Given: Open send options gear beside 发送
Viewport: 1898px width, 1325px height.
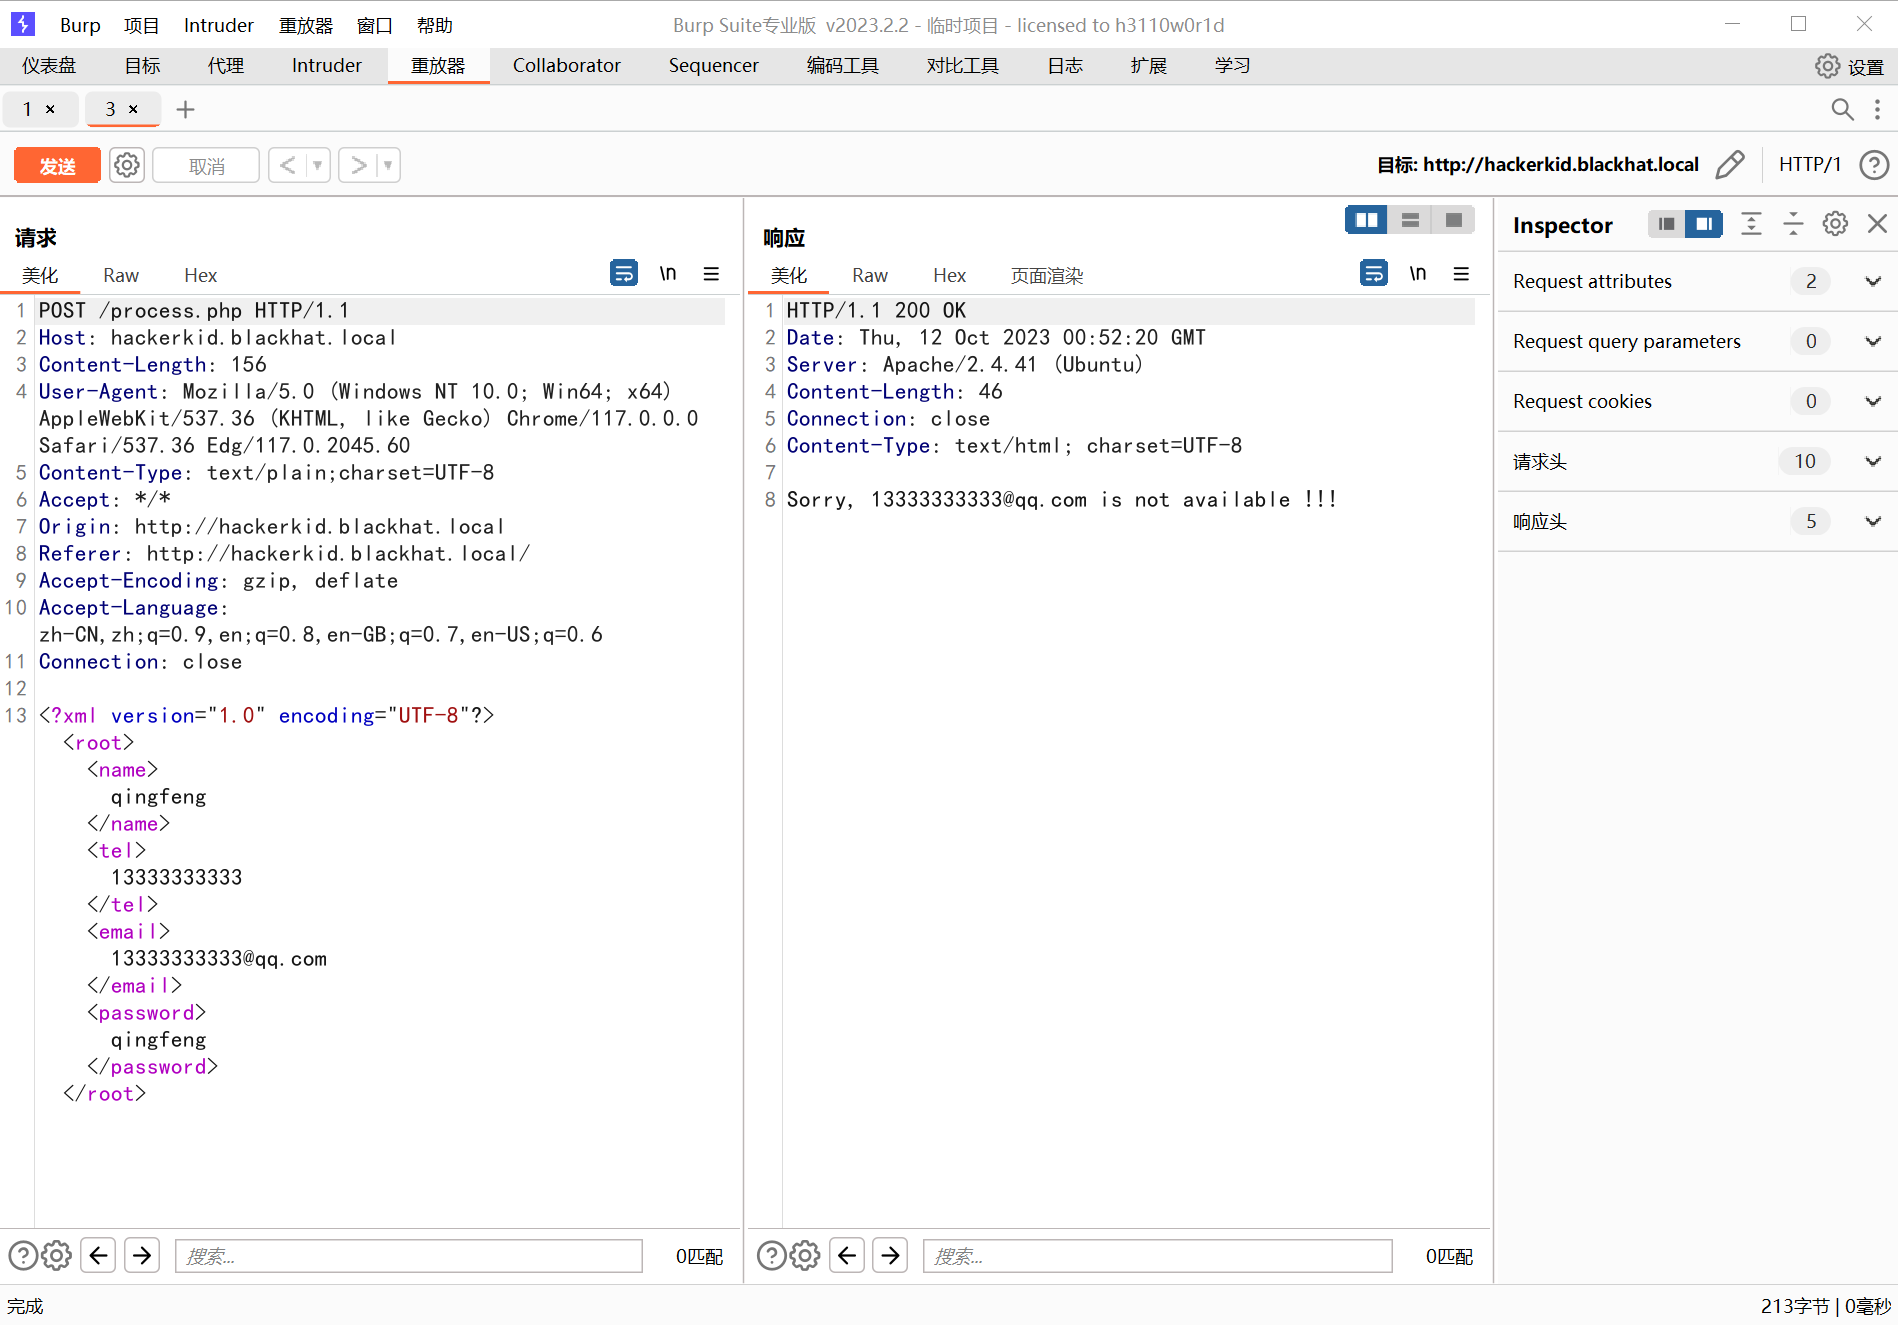Looking at the screenshot, I should tap(127, 165).
